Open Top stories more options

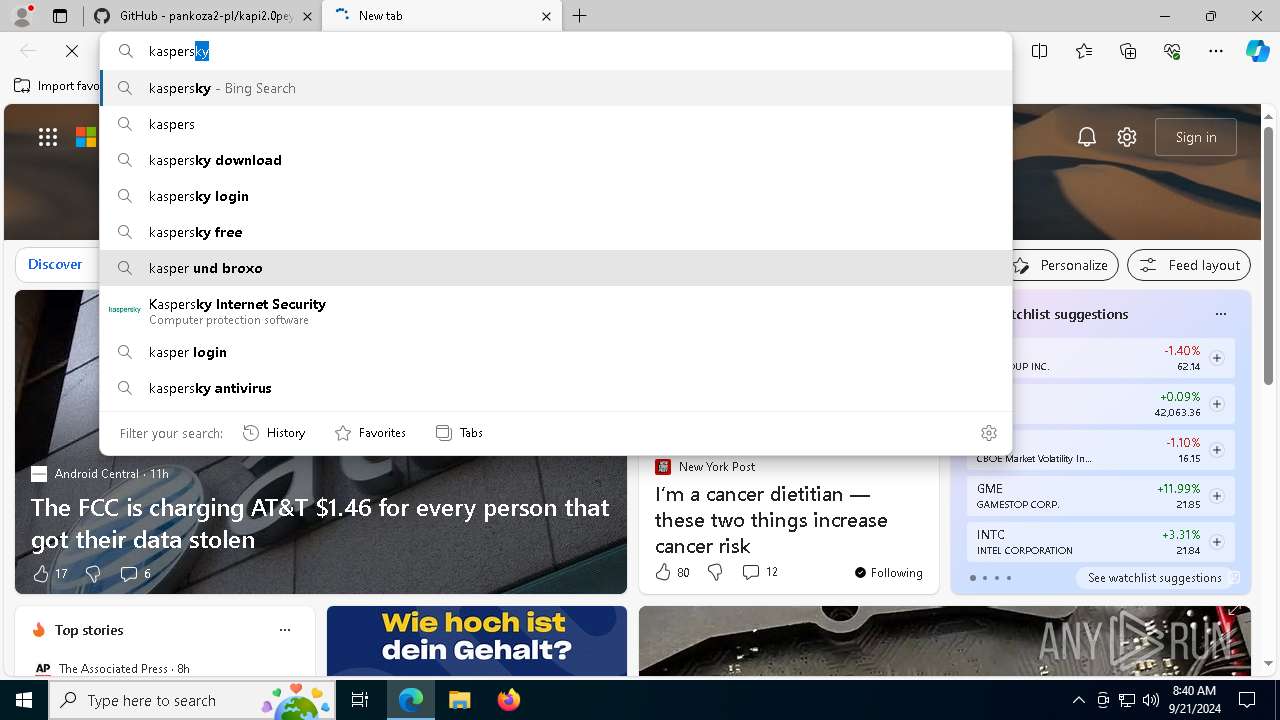coord(285,630)
